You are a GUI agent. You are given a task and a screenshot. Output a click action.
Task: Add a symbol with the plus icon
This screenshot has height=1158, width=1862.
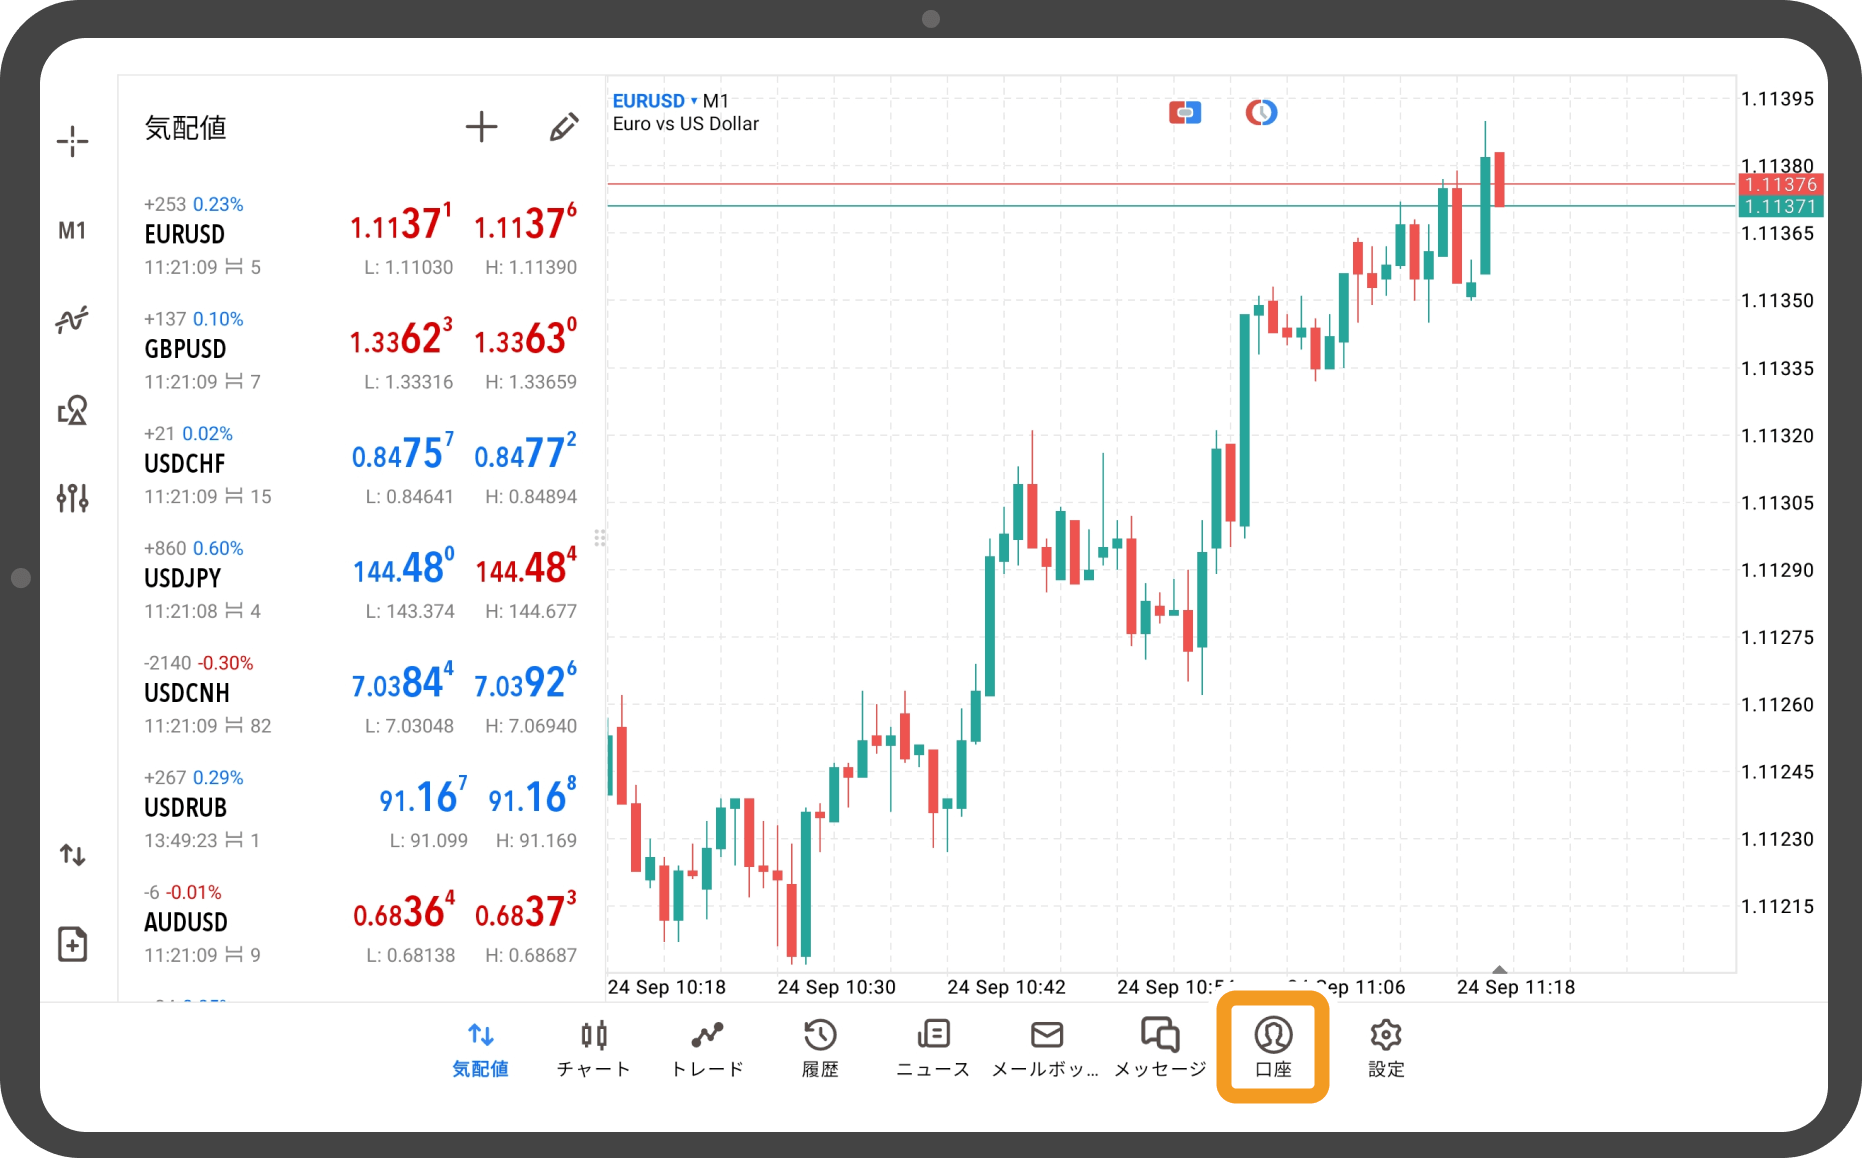481,127
